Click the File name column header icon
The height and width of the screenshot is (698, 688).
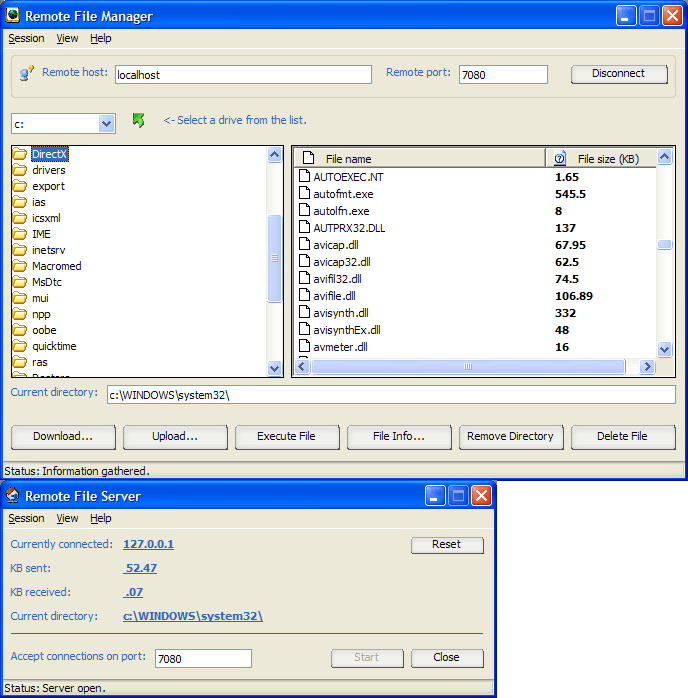tap(309, 158)
